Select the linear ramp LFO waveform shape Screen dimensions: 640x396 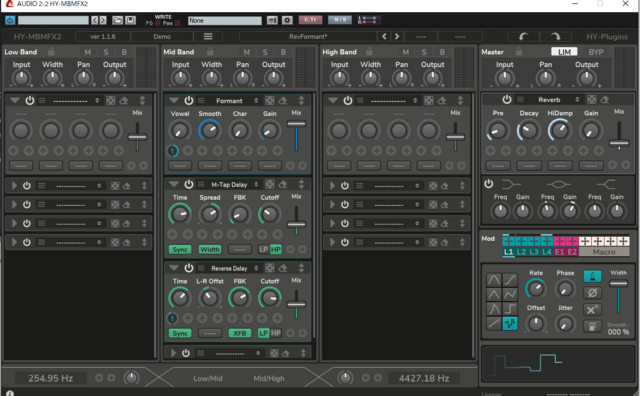click(x=493, y=323)
